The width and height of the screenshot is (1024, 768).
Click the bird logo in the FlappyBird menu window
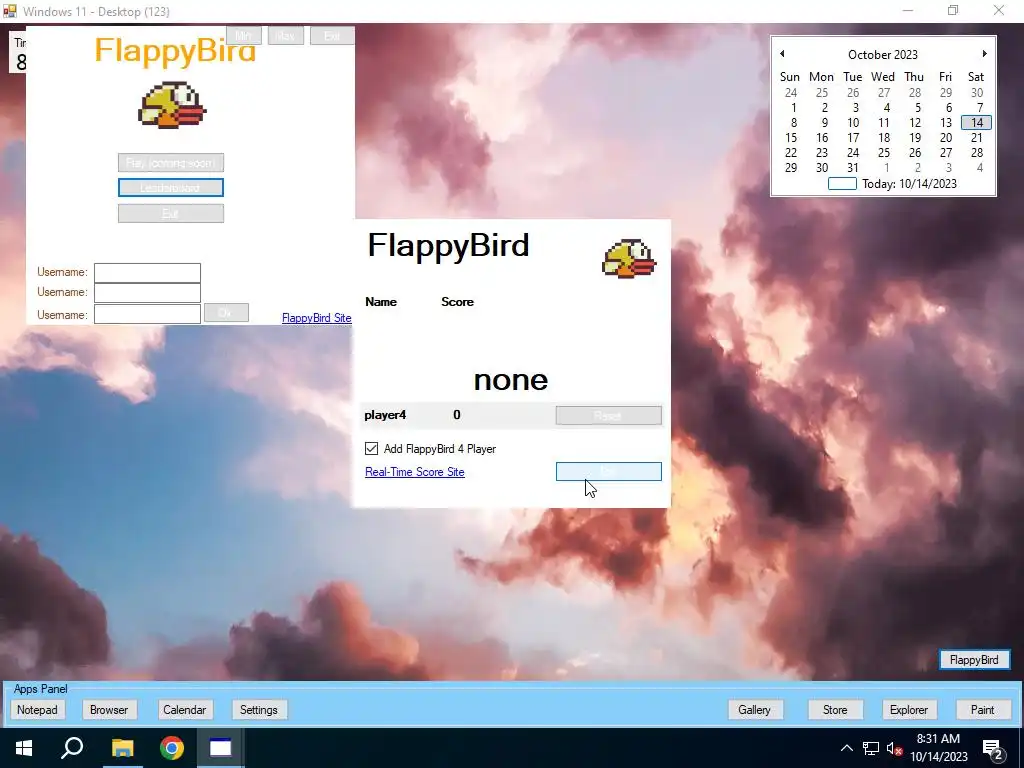point(172,104)
